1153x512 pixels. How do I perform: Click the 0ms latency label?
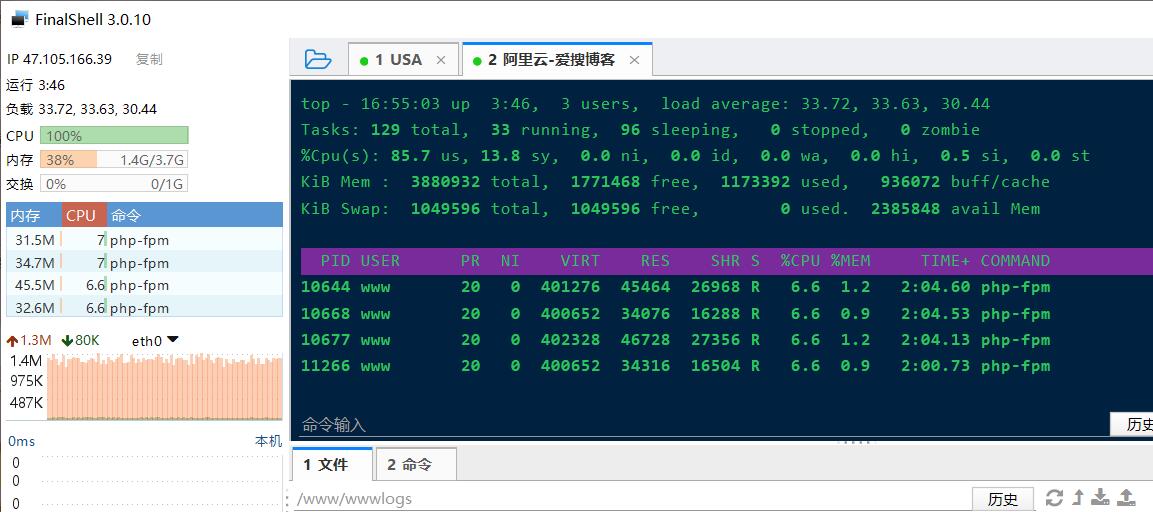[x=21, y=441]
